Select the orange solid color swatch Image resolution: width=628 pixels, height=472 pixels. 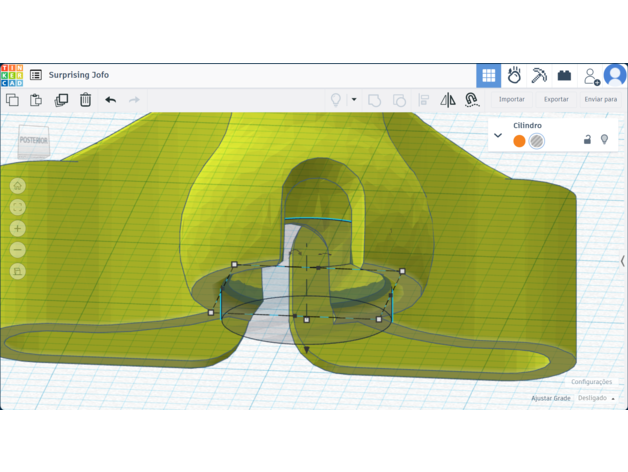pos(519,141)
